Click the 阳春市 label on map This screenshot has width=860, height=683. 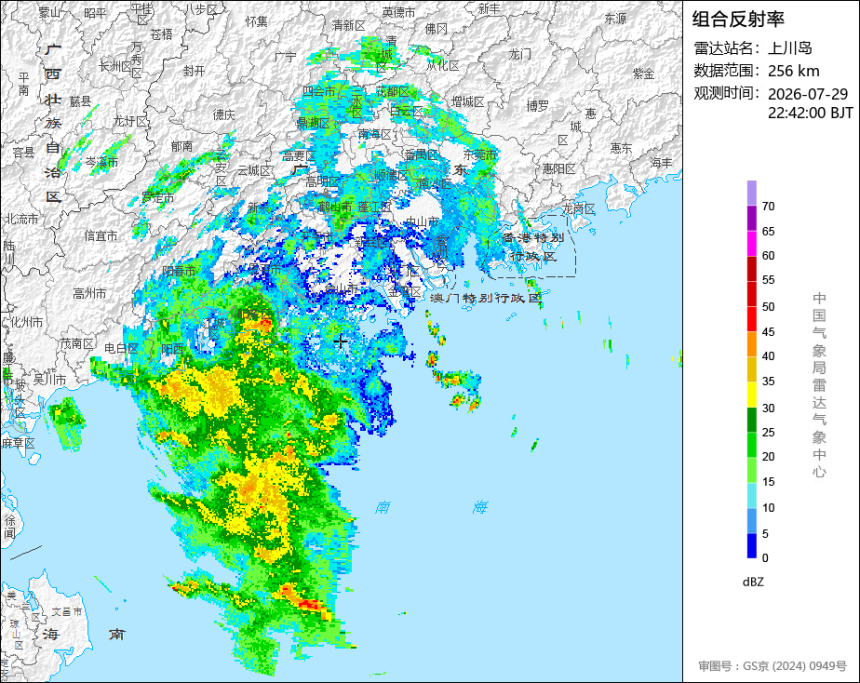tap(179, 271)
